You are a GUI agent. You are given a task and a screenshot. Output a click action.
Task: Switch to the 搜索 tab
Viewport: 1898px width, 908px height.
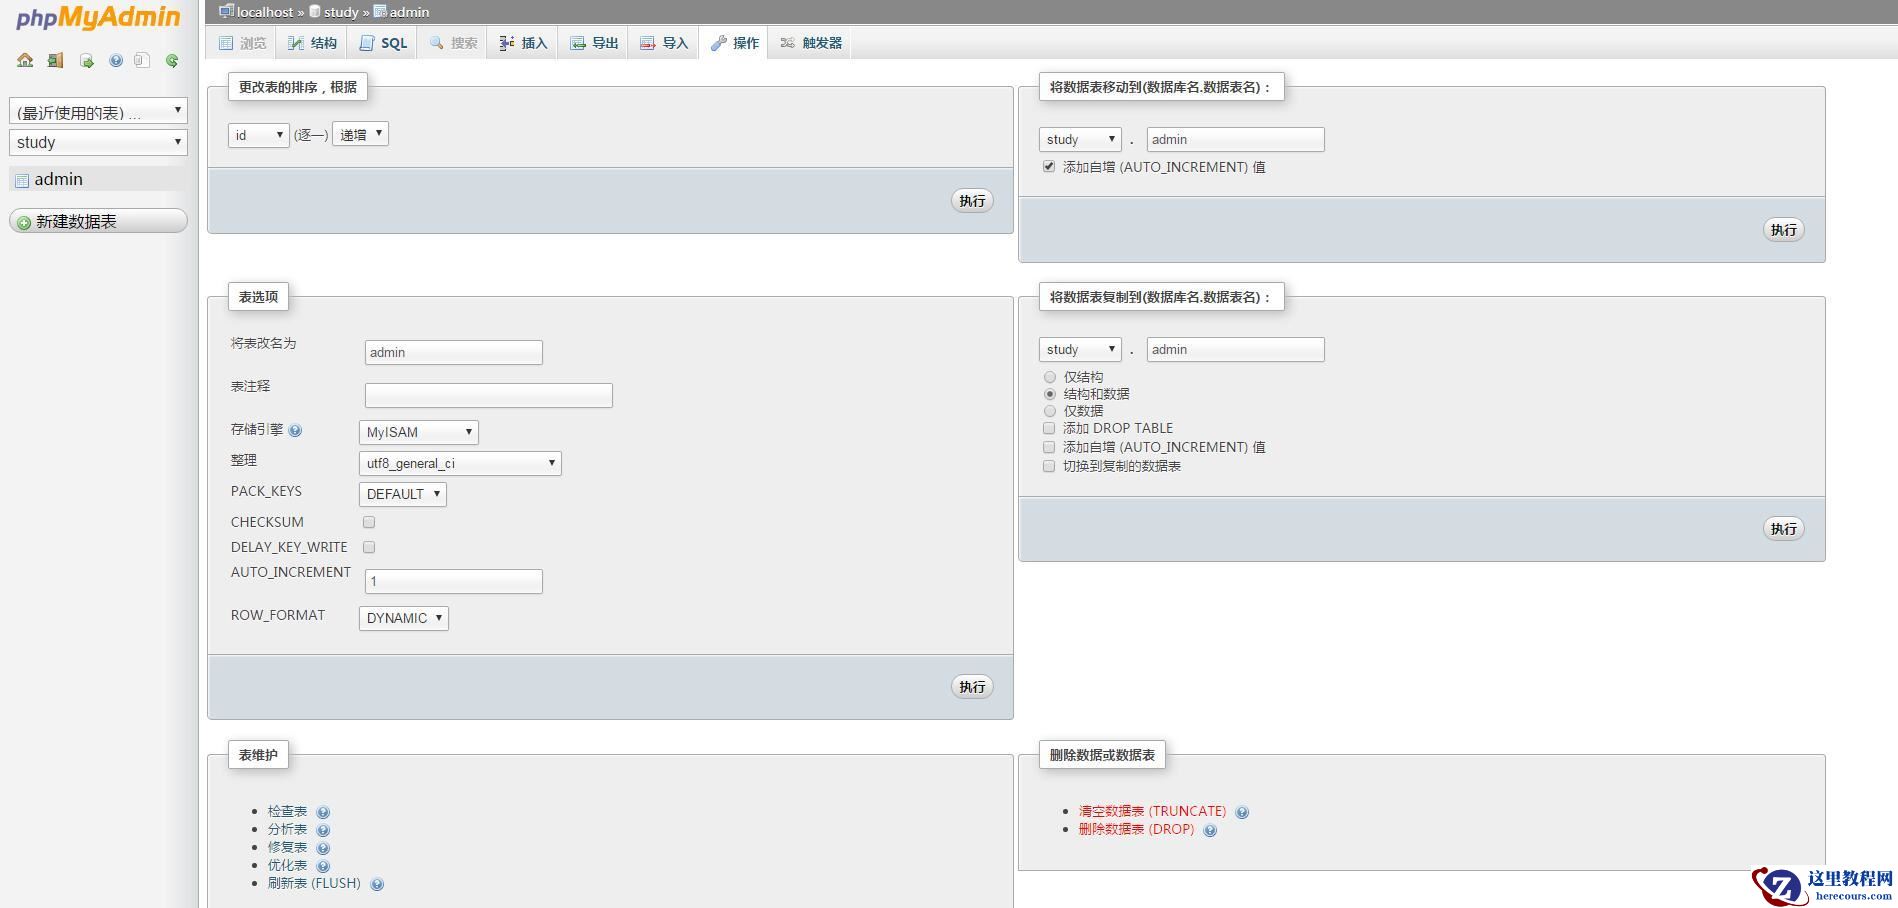[453, 43]
